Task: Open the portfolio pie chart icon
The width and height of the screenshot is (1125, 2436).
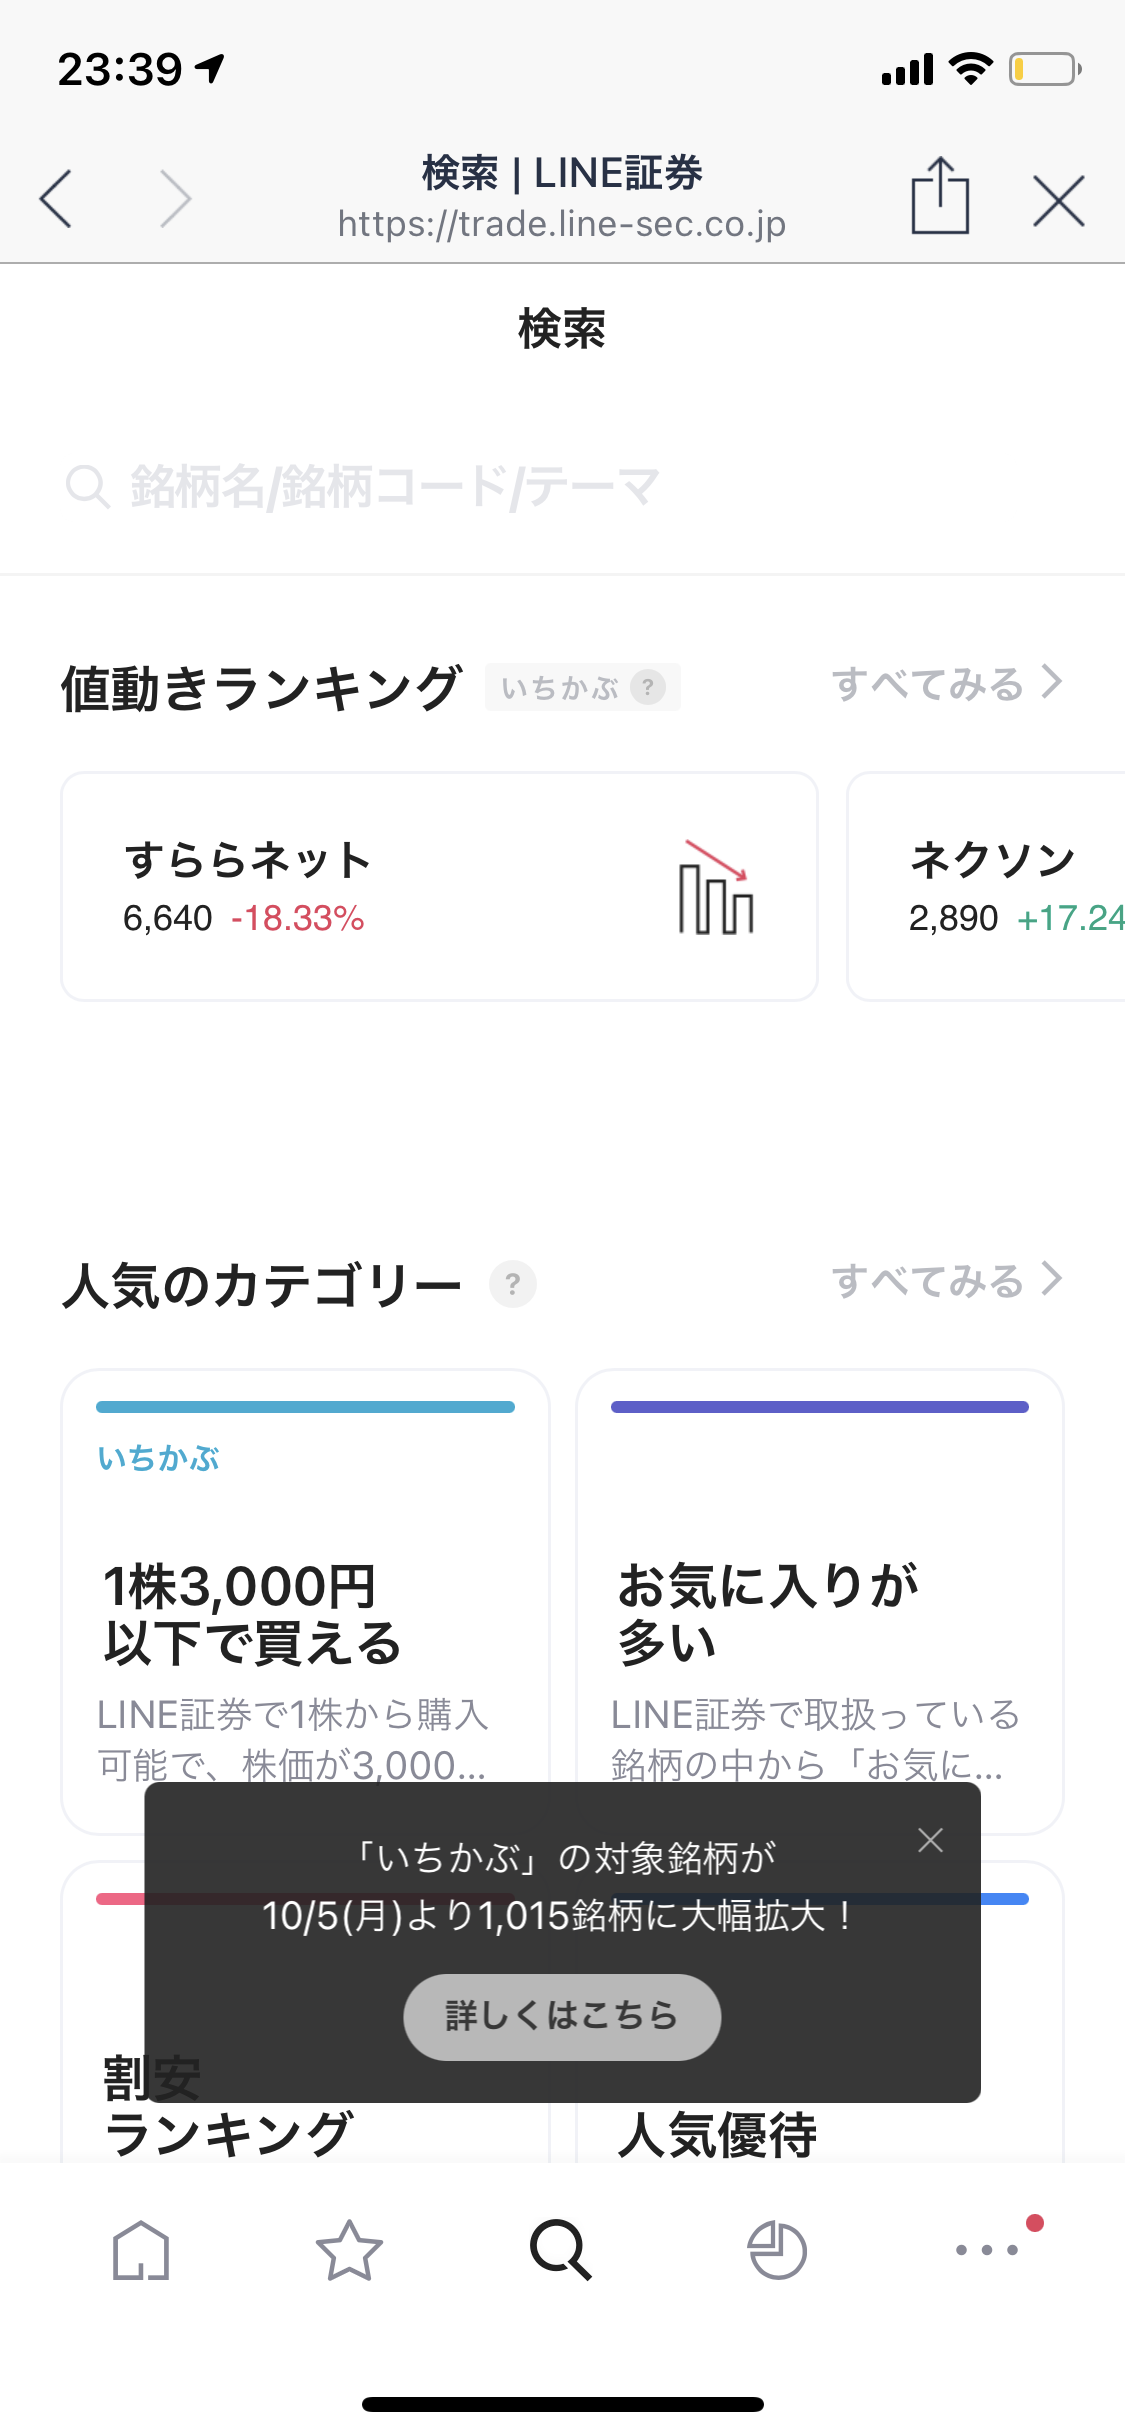Action: 777,2251
